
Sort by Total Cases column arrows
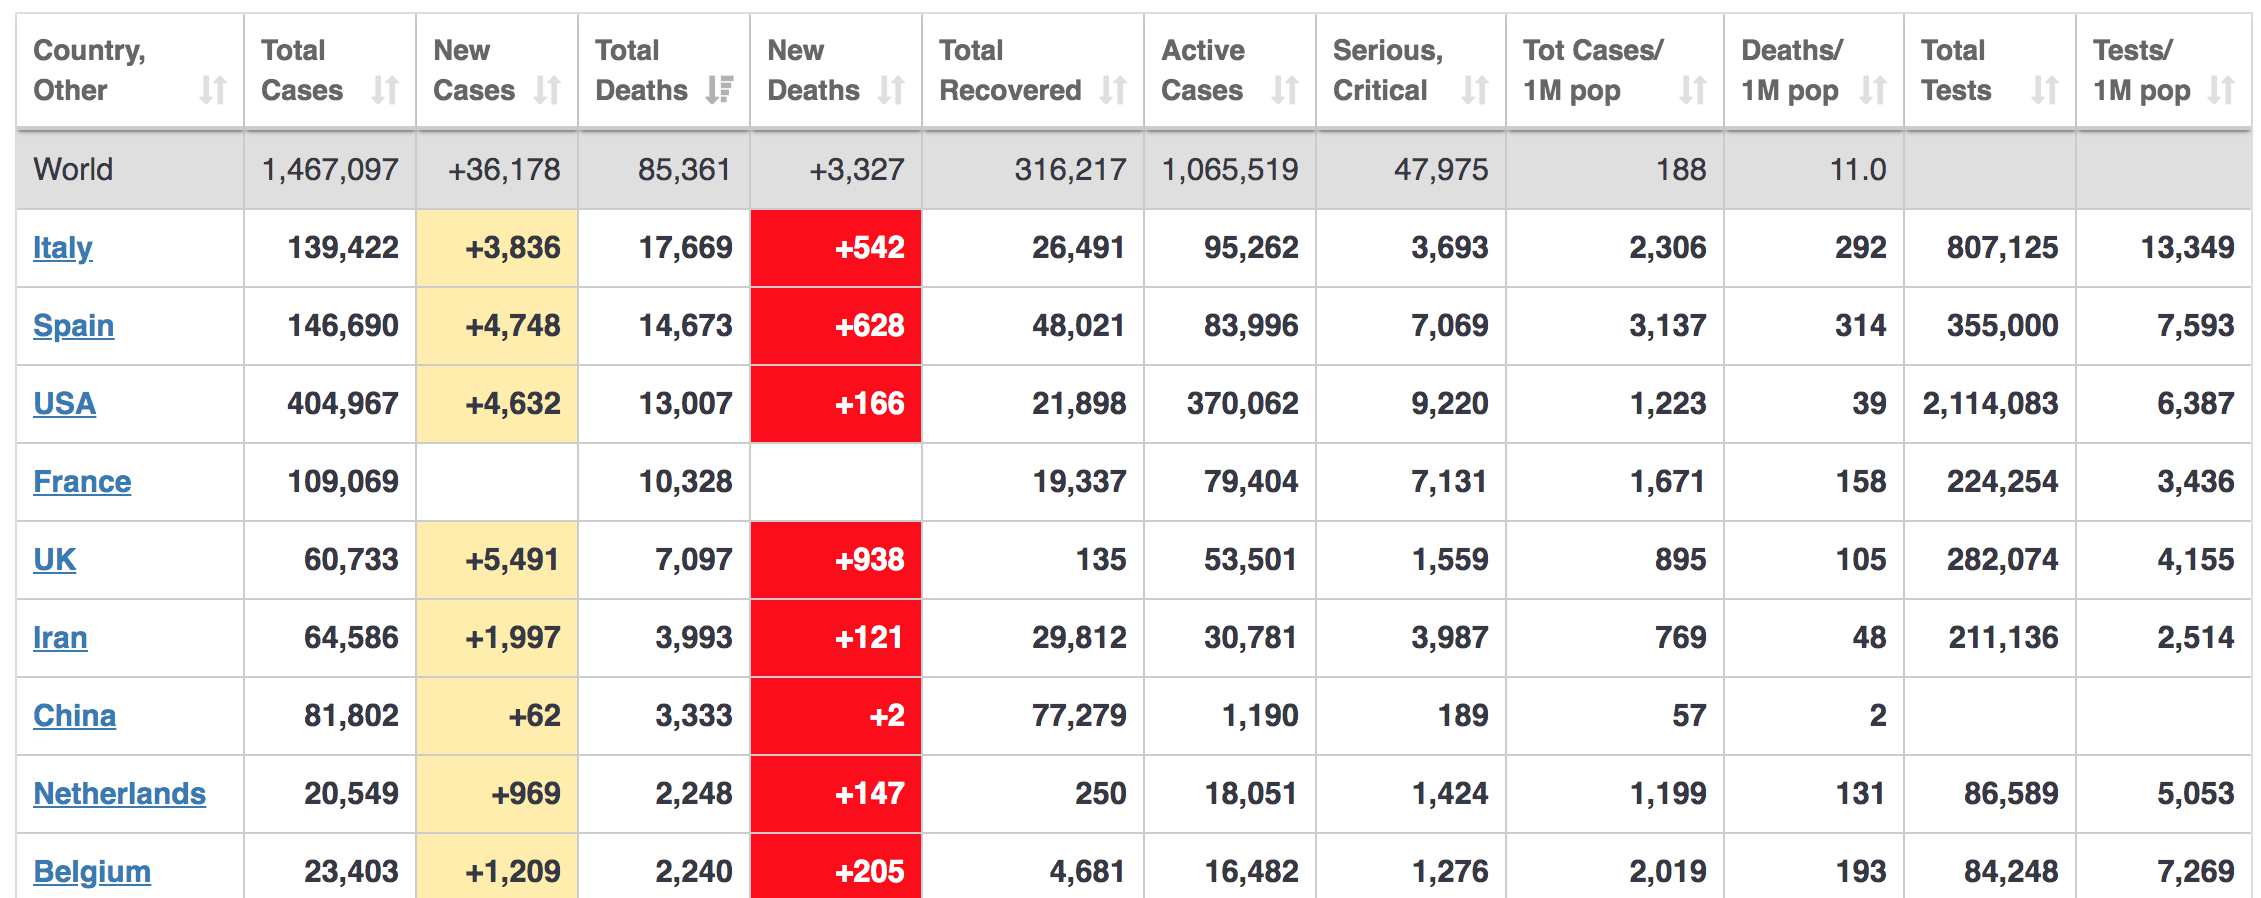point(385,90)
